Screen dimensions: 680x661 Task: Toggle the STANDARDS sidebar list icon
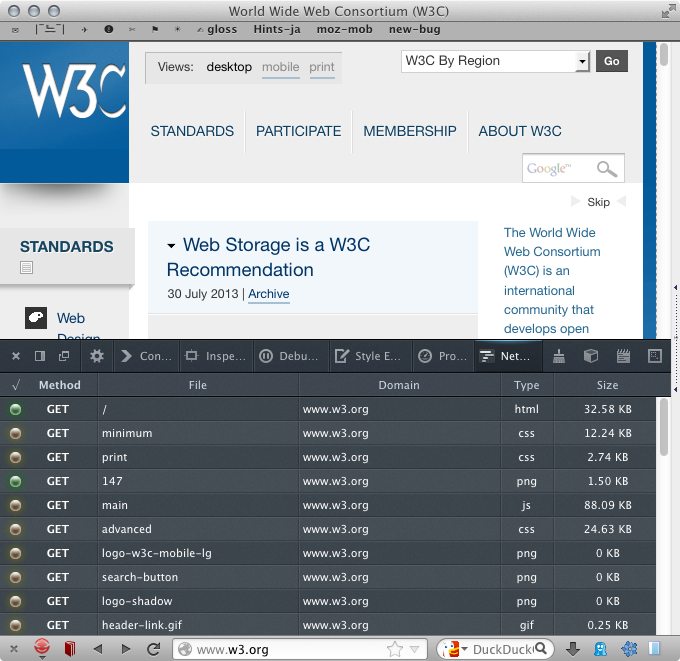click(x=26, y=268)
